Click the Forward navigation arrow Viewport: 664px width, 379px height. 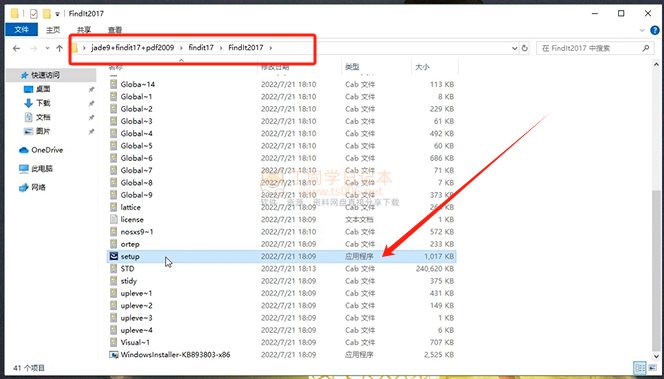(x=33, y=48)
